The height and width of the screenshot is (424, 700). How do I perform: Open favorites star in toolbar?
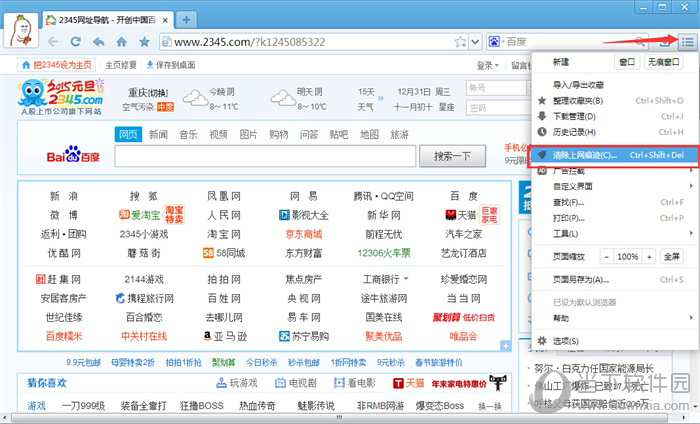[x=144, y=42]
